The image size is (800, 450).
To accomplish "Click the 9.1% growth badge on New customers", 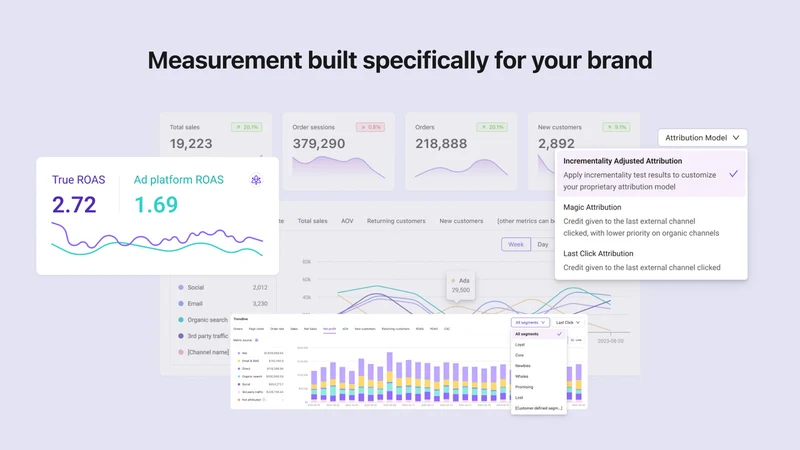I will pos(616,127).
